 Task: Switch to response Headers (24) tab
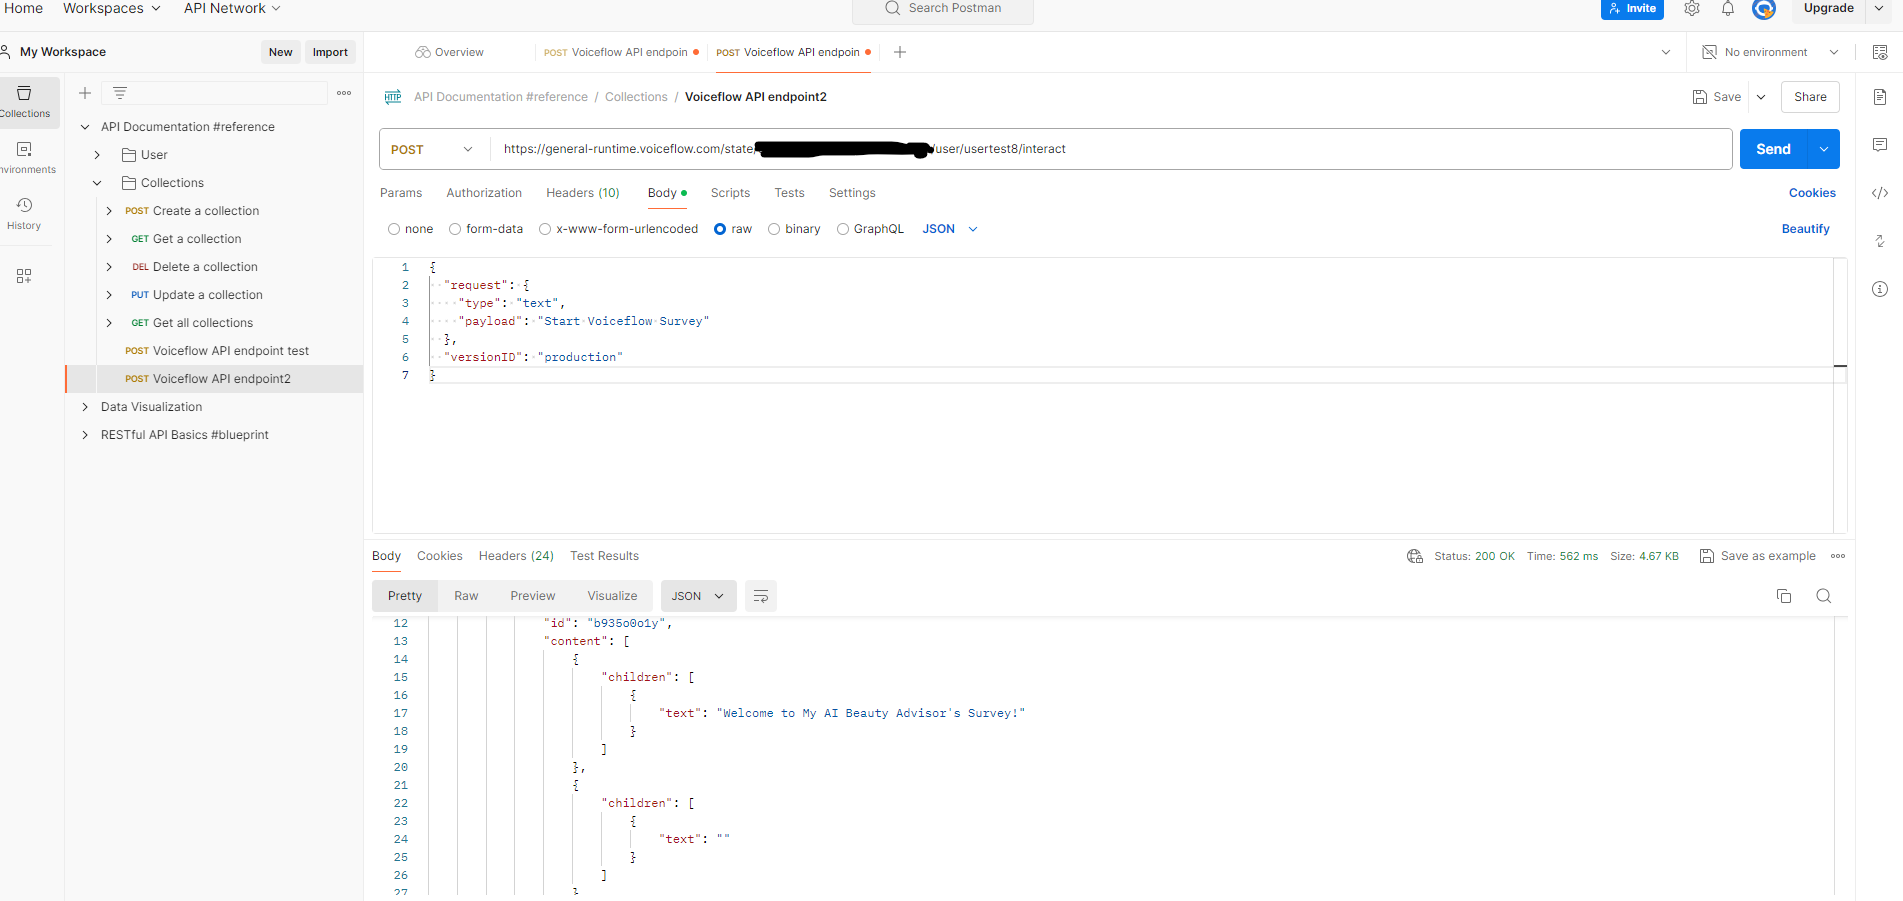516,556
